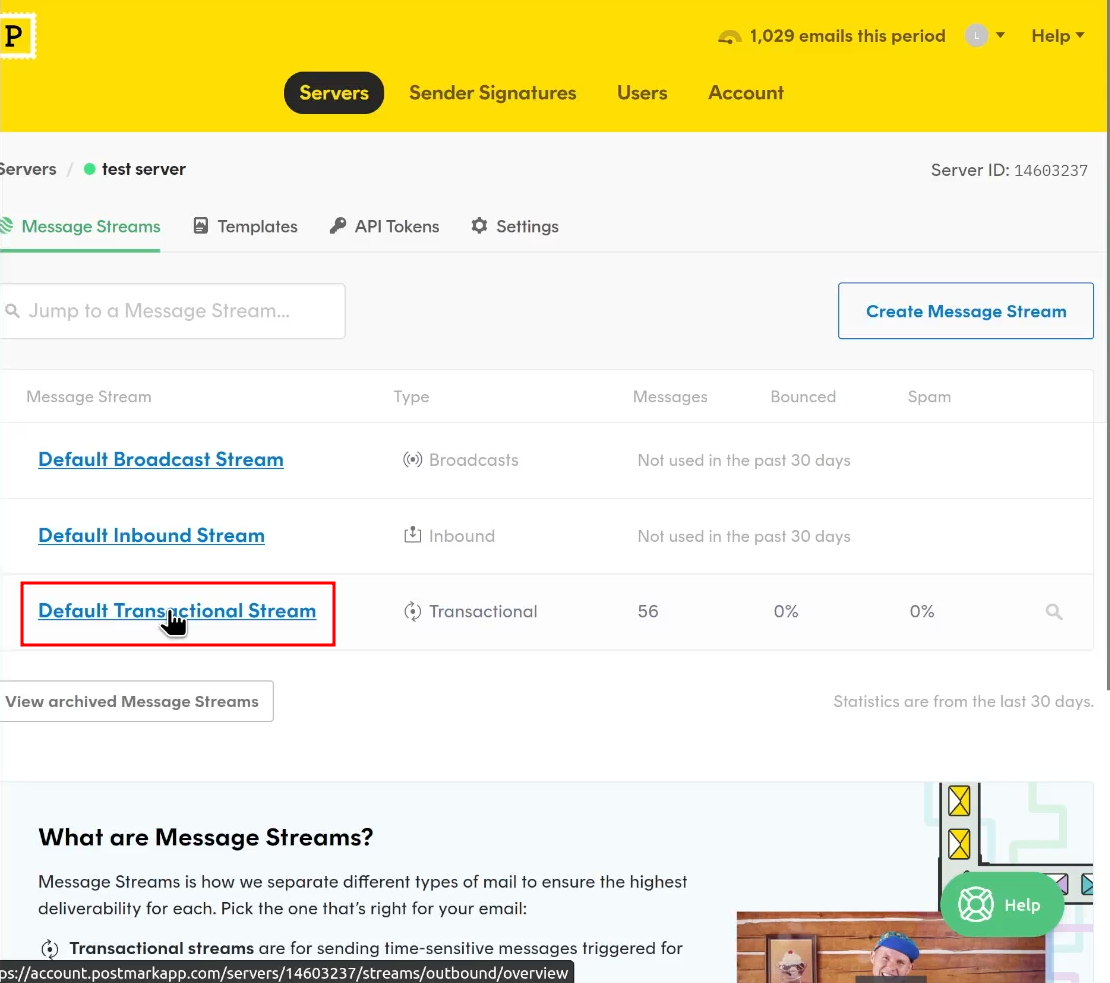Click the email usage gauge icon
Image resolution: width=1110 pixels, height=983 pixels.
tap(730, 36)
